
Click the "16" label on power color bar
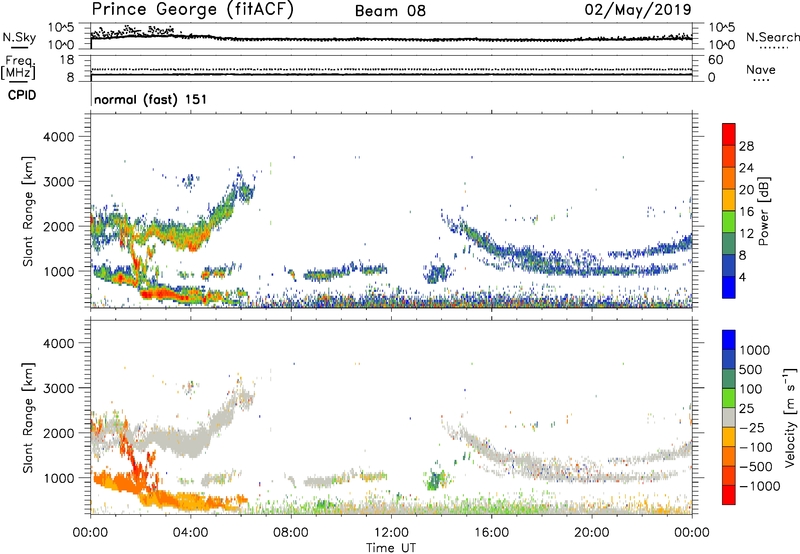pyautogui.click(x=746, y=212)
